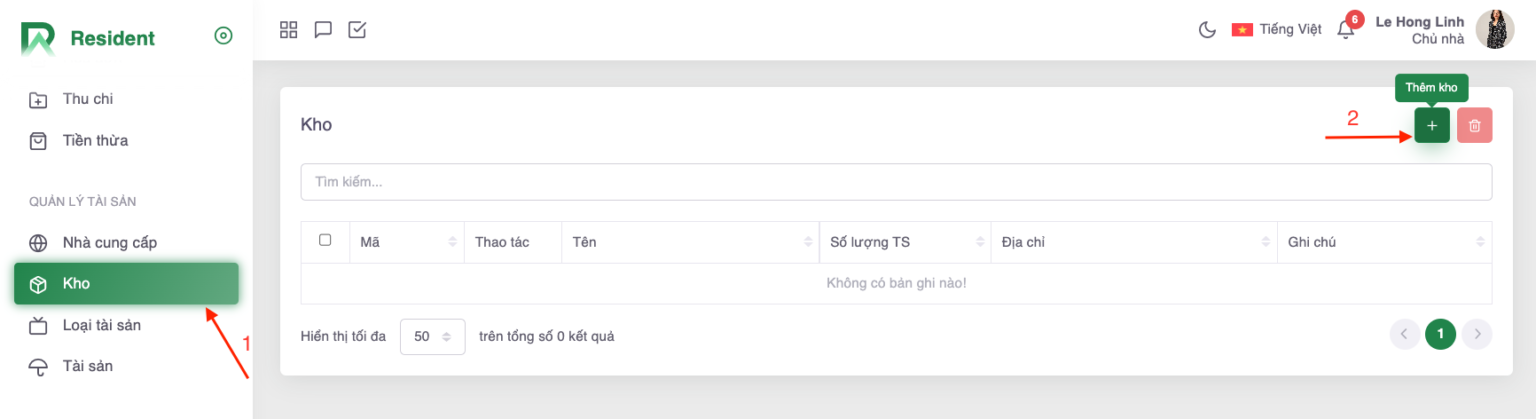1536x419 pixels.
Task: Click the green plus Add warehouse button
Action: tap(1431, 126)
